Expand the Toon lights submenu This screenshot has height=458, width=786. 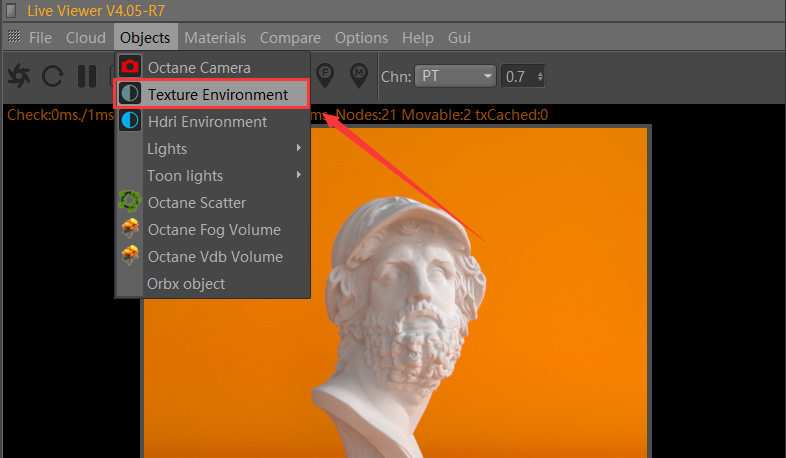pos(213,175)
